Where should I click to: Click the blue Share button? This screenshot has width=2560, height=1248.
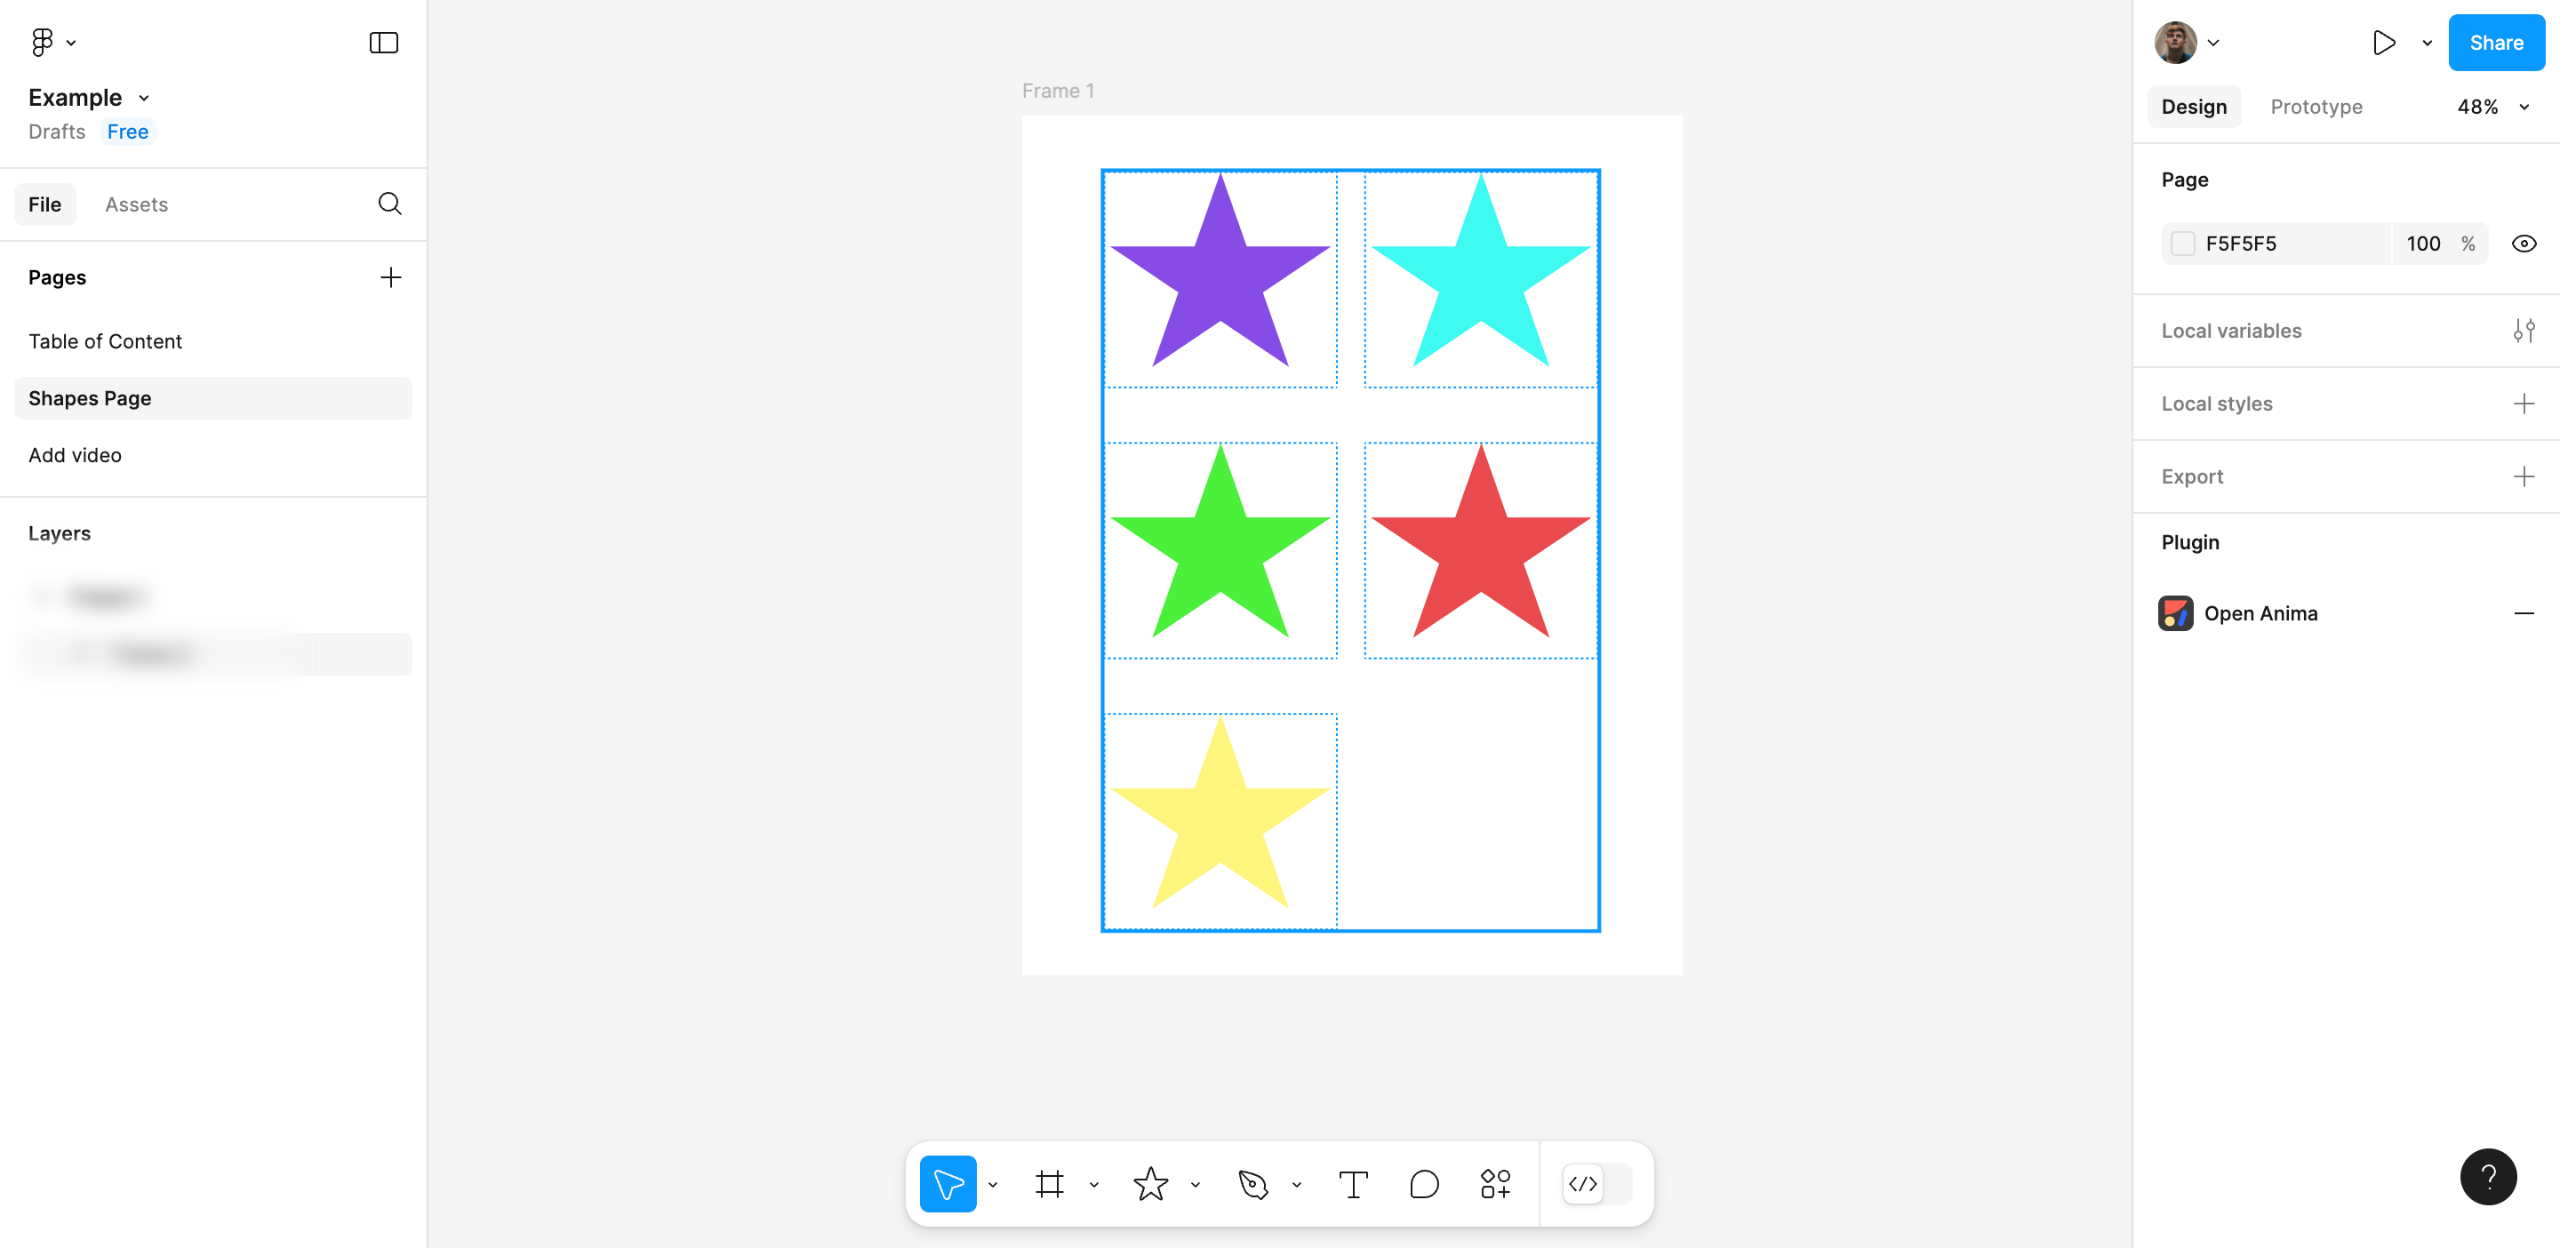pyautogui.click(x=2496, y=43)
